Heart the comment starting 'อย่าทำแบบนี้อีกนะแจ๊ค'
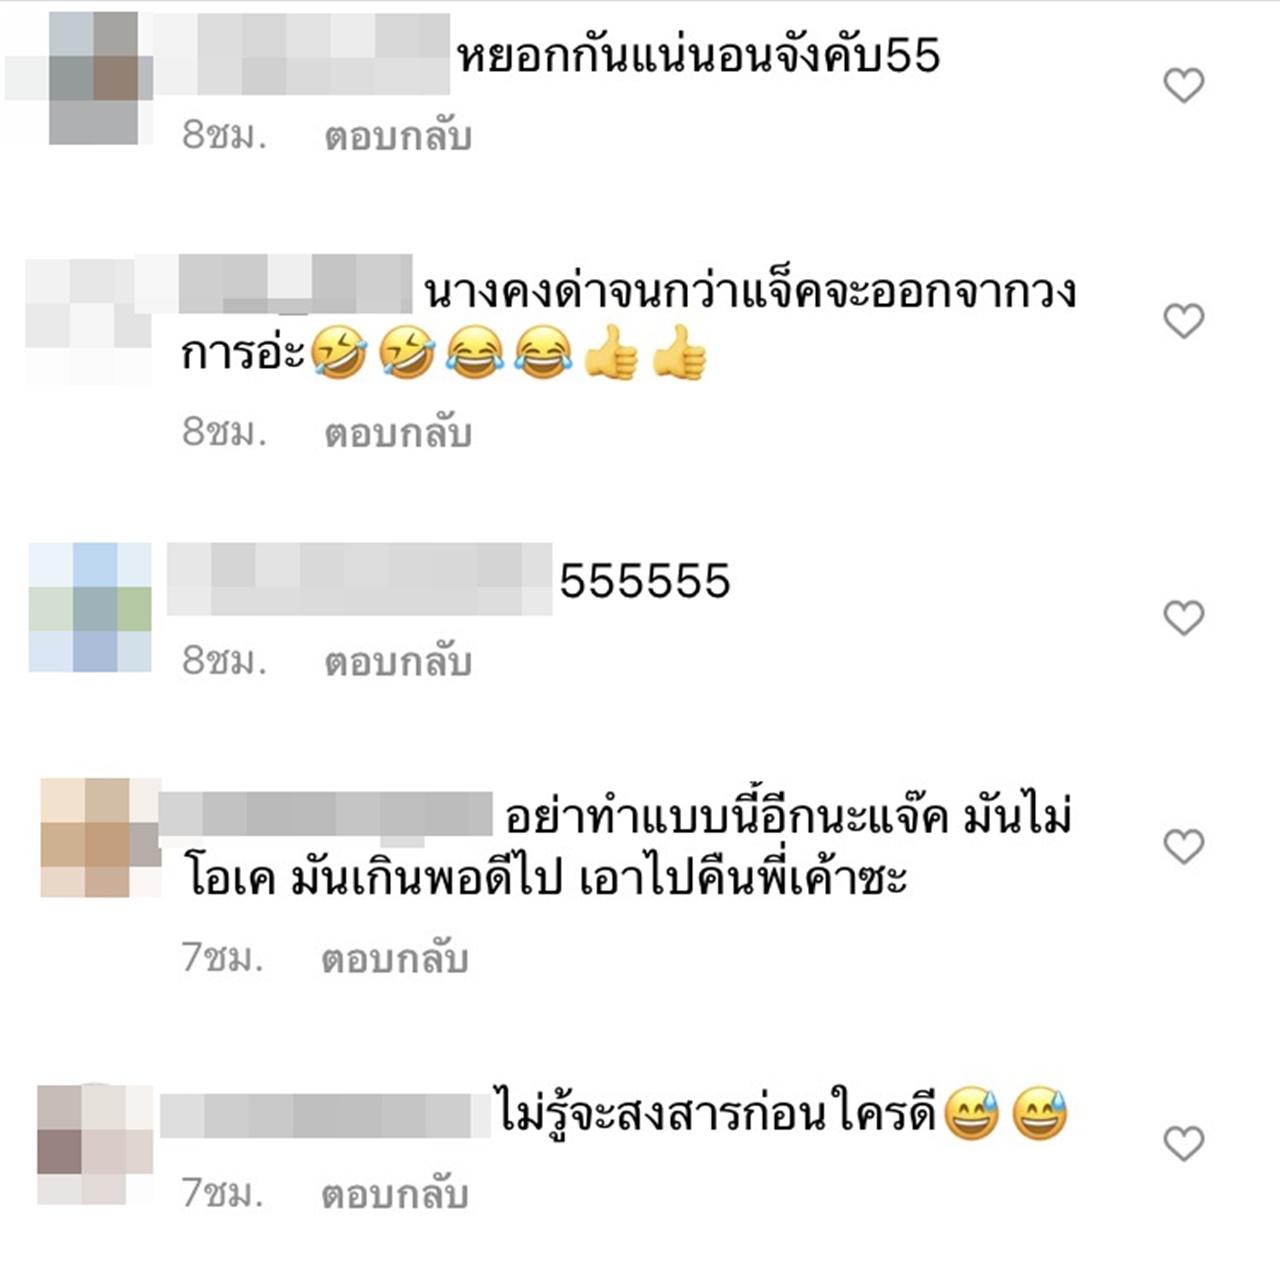This screenshot has width=1280, height=1270. (x=1184, y=847)
